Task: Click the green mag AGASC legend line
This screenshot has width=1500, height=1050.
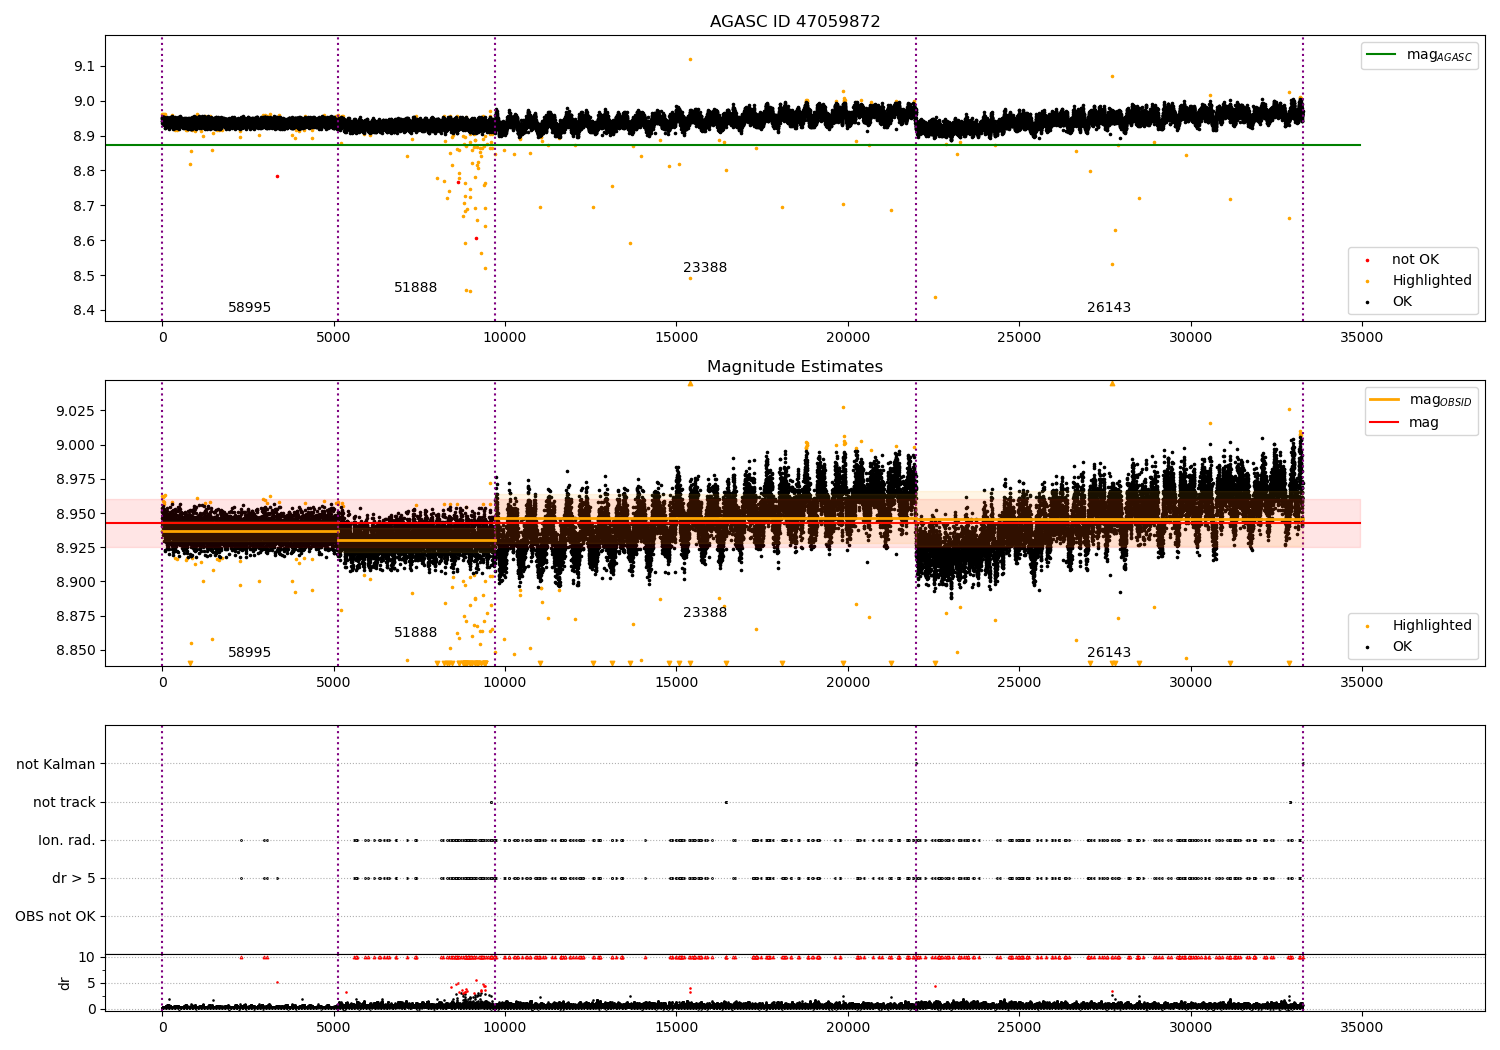Action: (x=1381, y=55)
